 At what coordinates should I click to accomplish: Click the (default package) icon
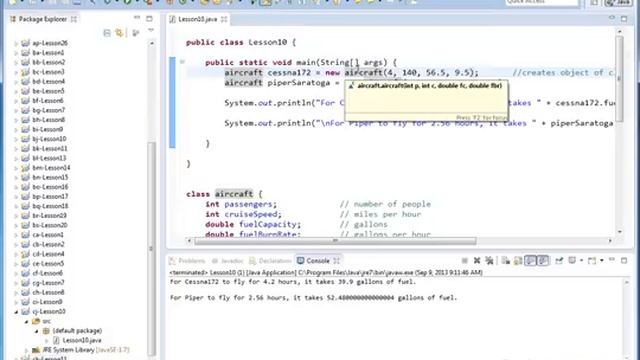coord(46,331)
